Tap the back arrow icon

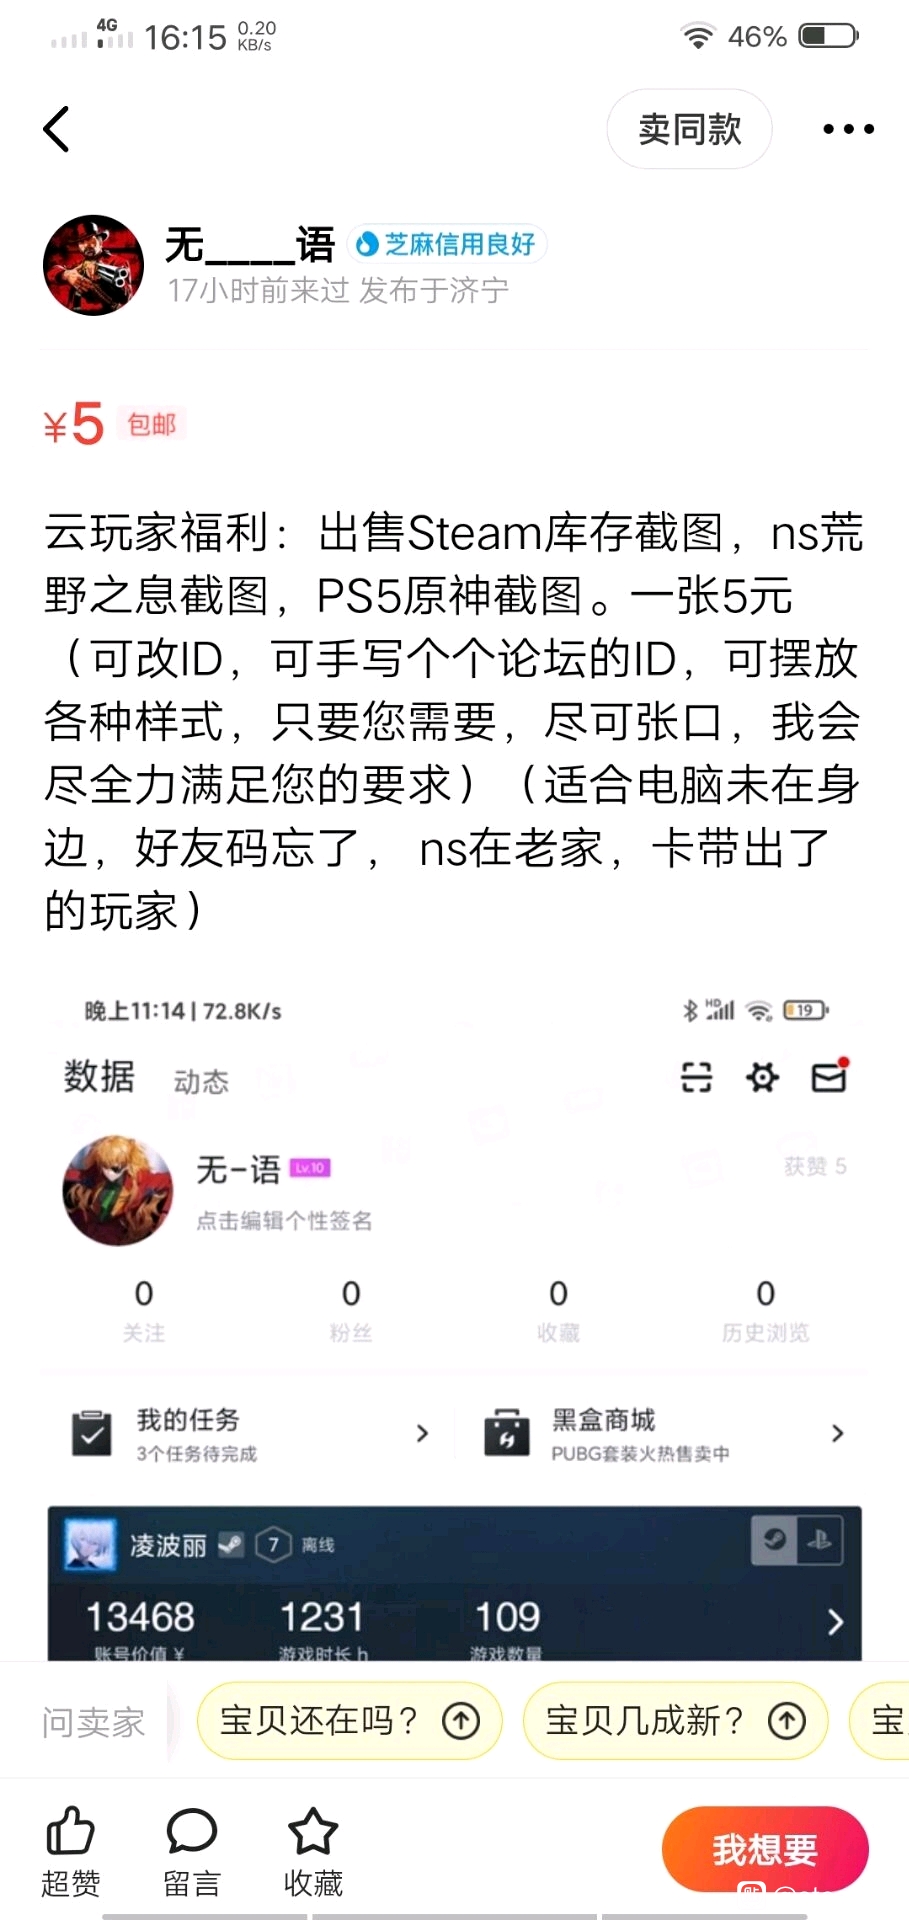[x=57, y=129]
